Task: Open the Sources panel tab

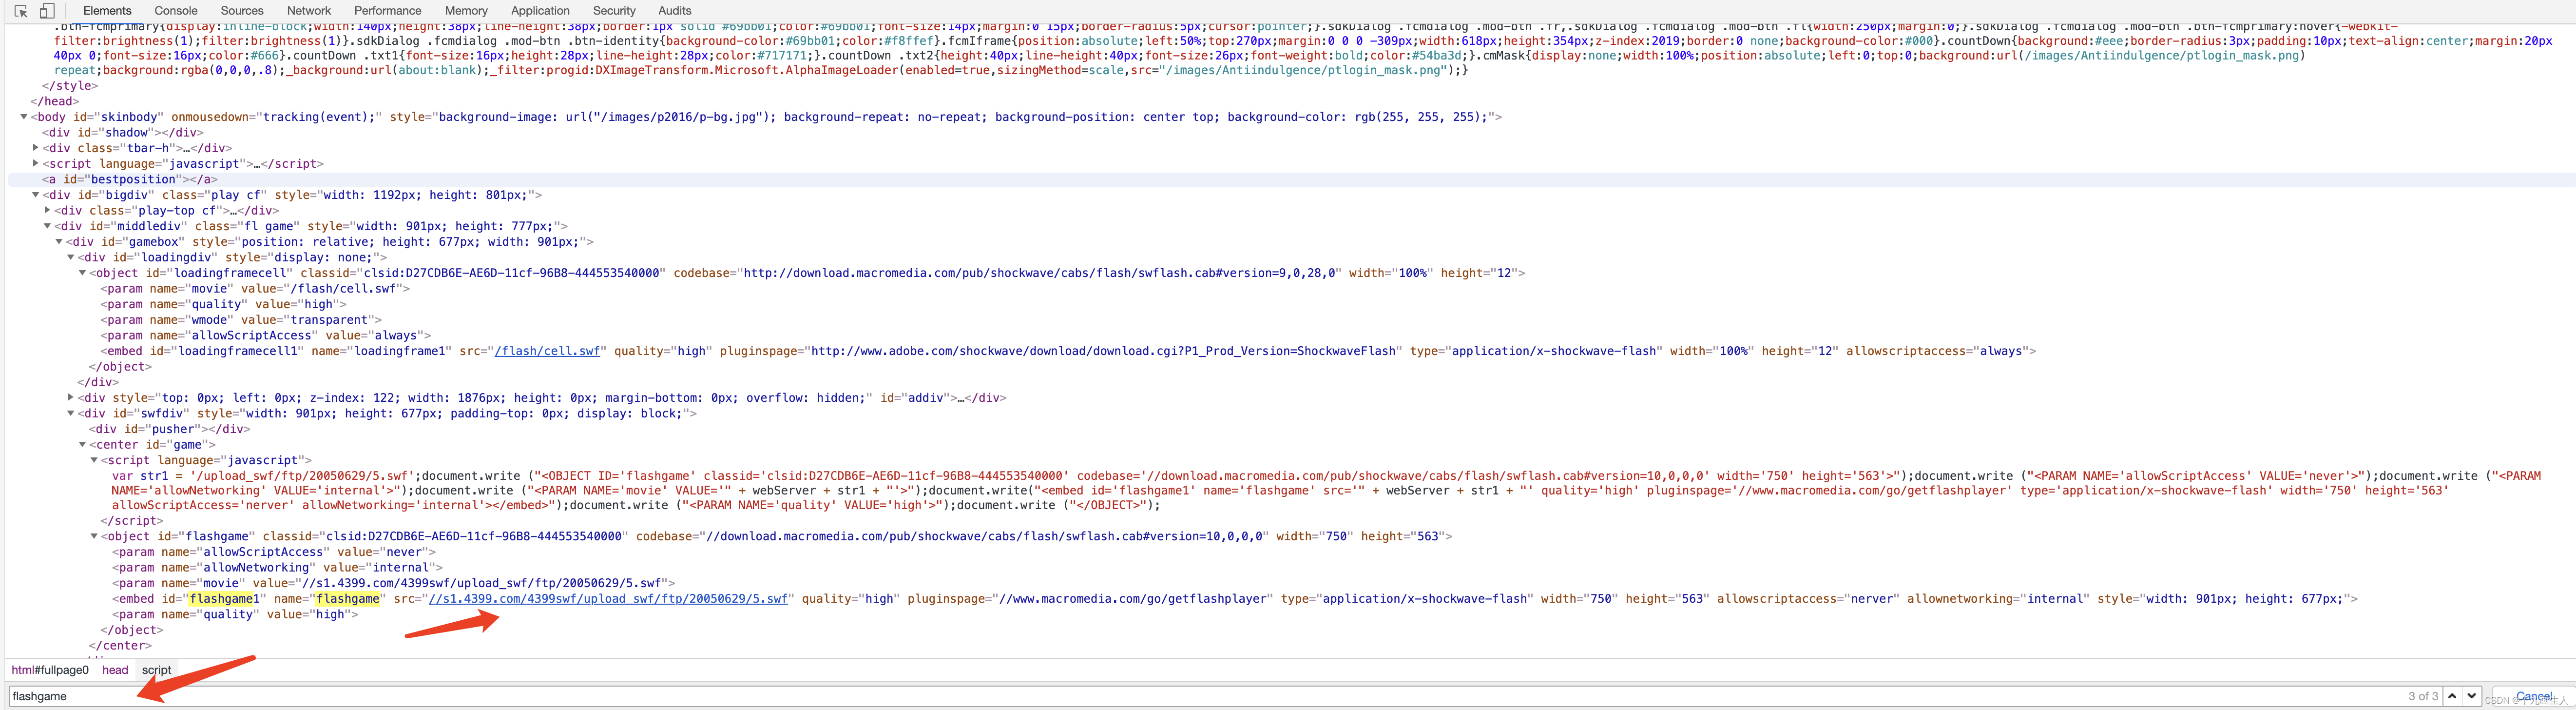Action: (242, 11)
